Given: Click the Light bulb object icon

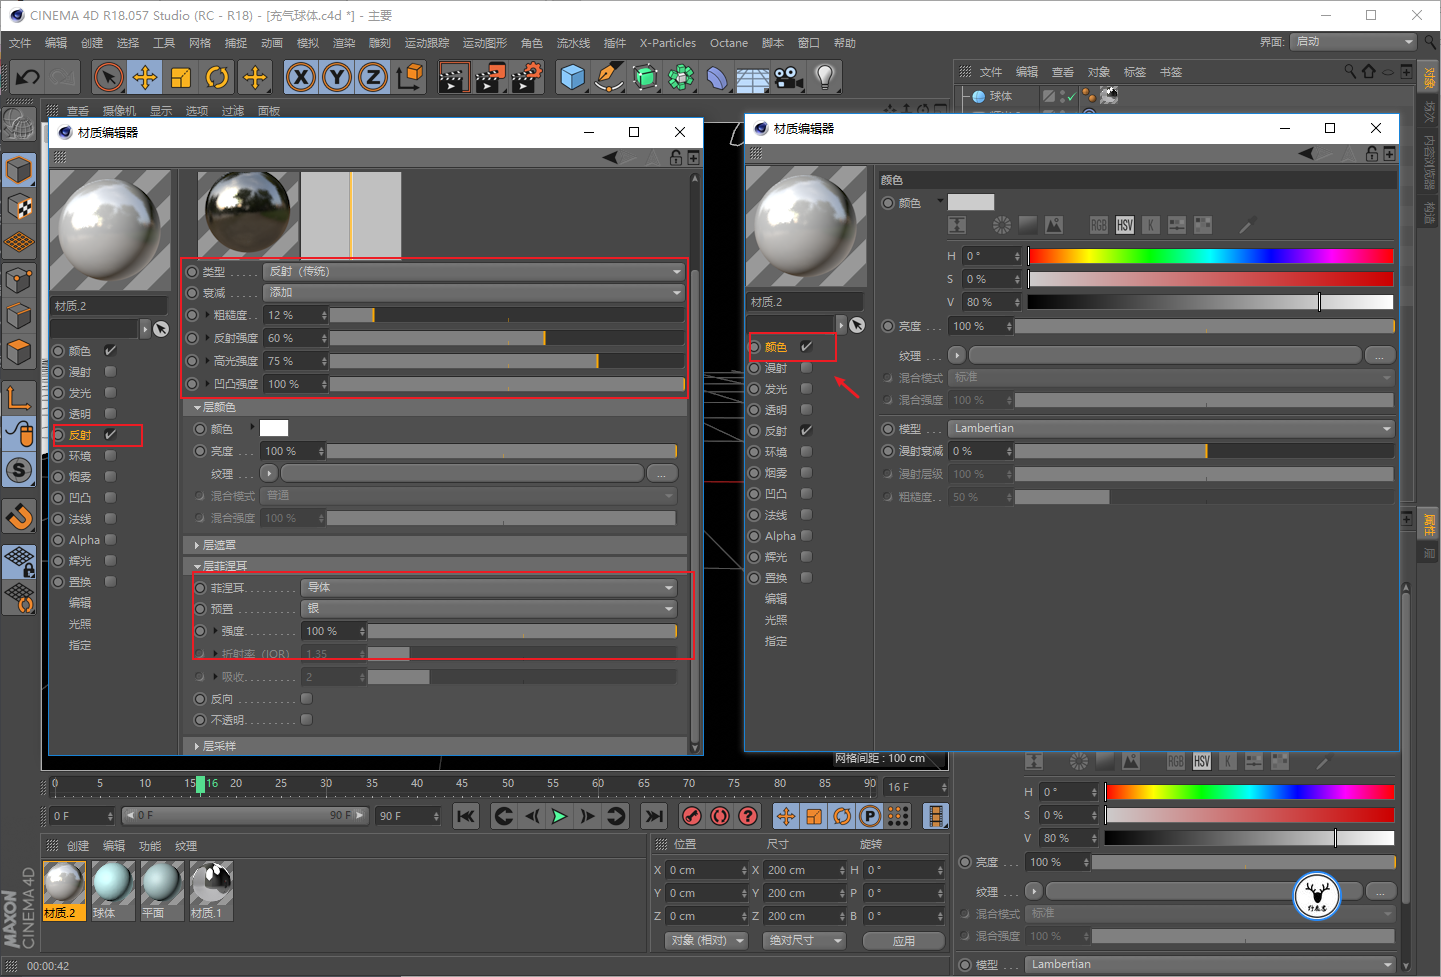Looking at the screenshot, I should pyautogui.click(x=824, y=77).
